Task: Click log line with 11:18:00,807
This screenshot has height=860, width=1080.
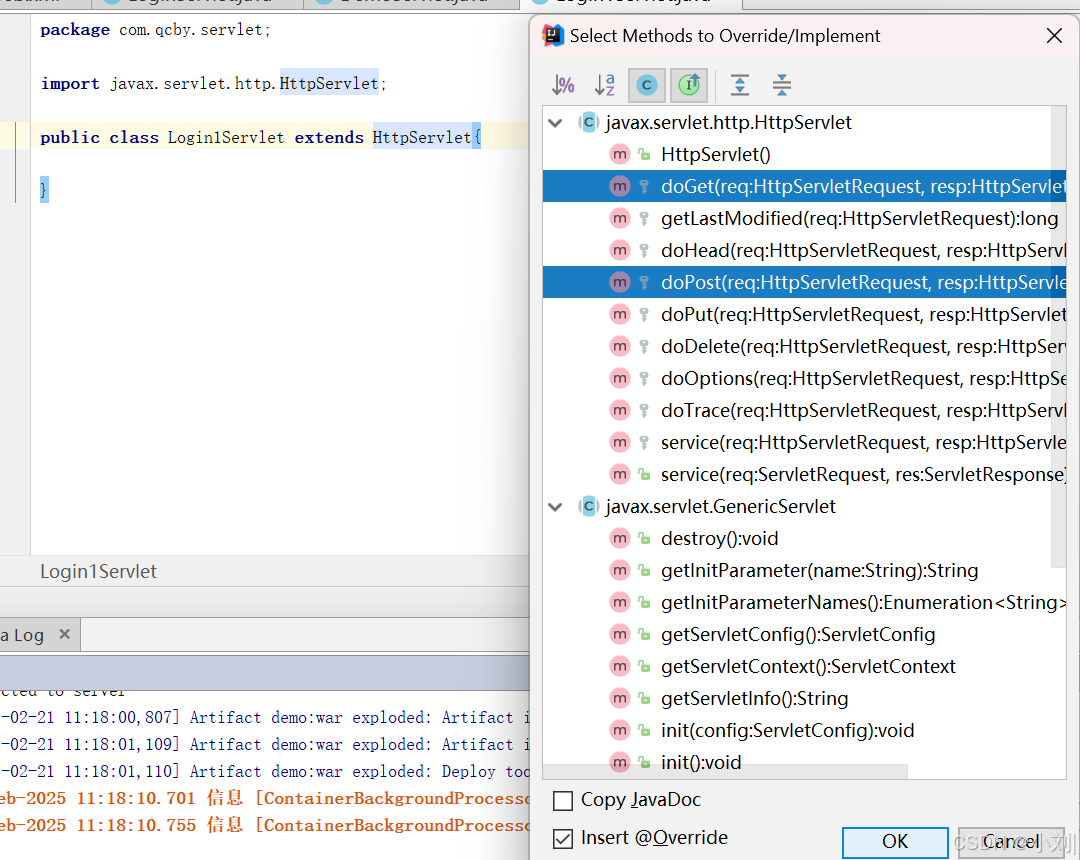Action: [x=264, y=717]
